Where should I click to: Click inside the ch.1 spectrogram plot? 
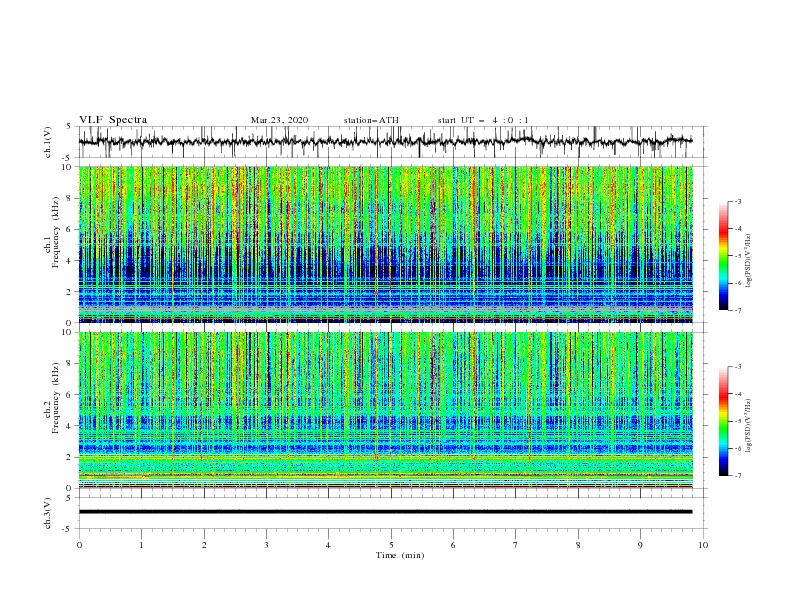tap(386, 244)
